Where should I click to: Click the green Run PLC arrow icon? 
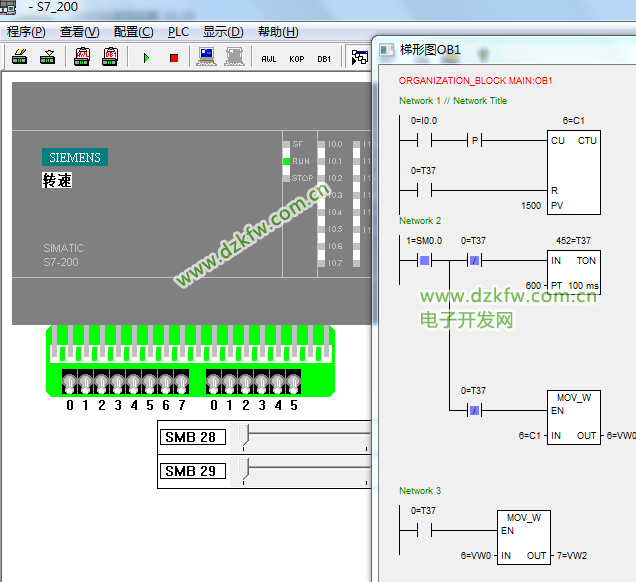click(146, 58)
